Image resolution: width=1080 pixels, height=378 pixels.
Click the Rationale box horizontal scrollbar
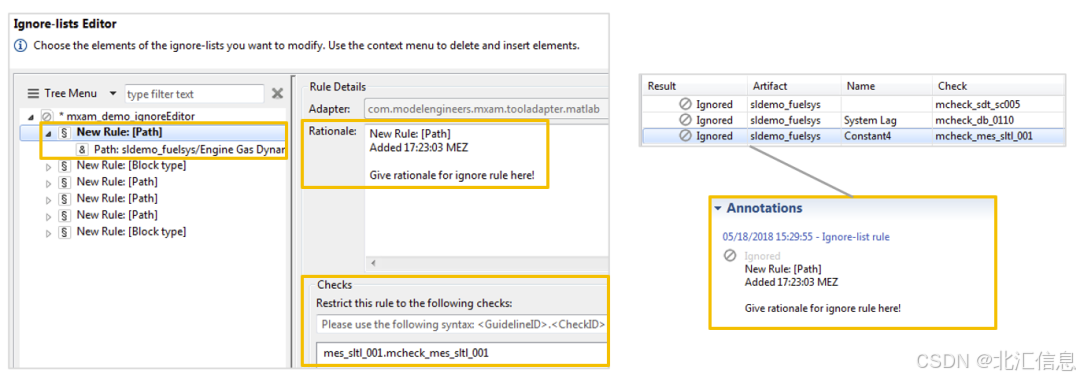pos(486,263)
